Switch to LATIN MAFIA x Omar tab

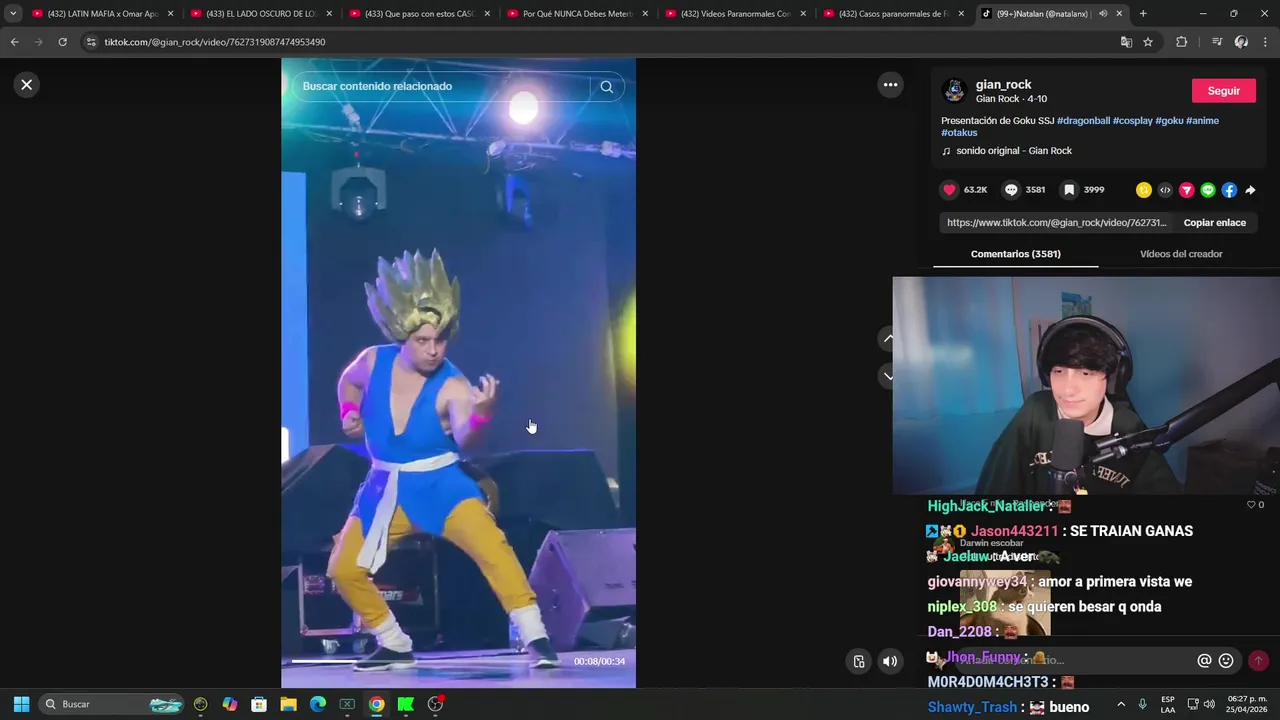(x=103, y=14)
